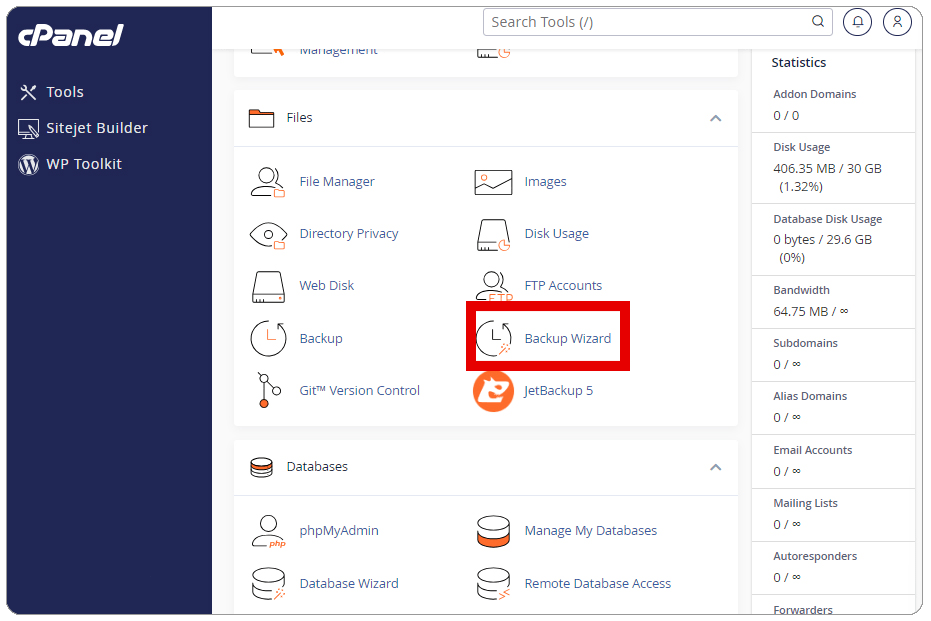Open the Manage My Databases link
This screenshot has width=931, height=621.
click(590, 531)
